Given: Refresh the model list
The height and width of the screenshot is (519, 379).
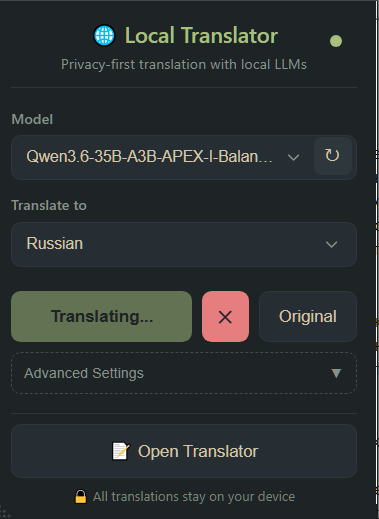Looking at the screenshot, I should click(332, 156).
